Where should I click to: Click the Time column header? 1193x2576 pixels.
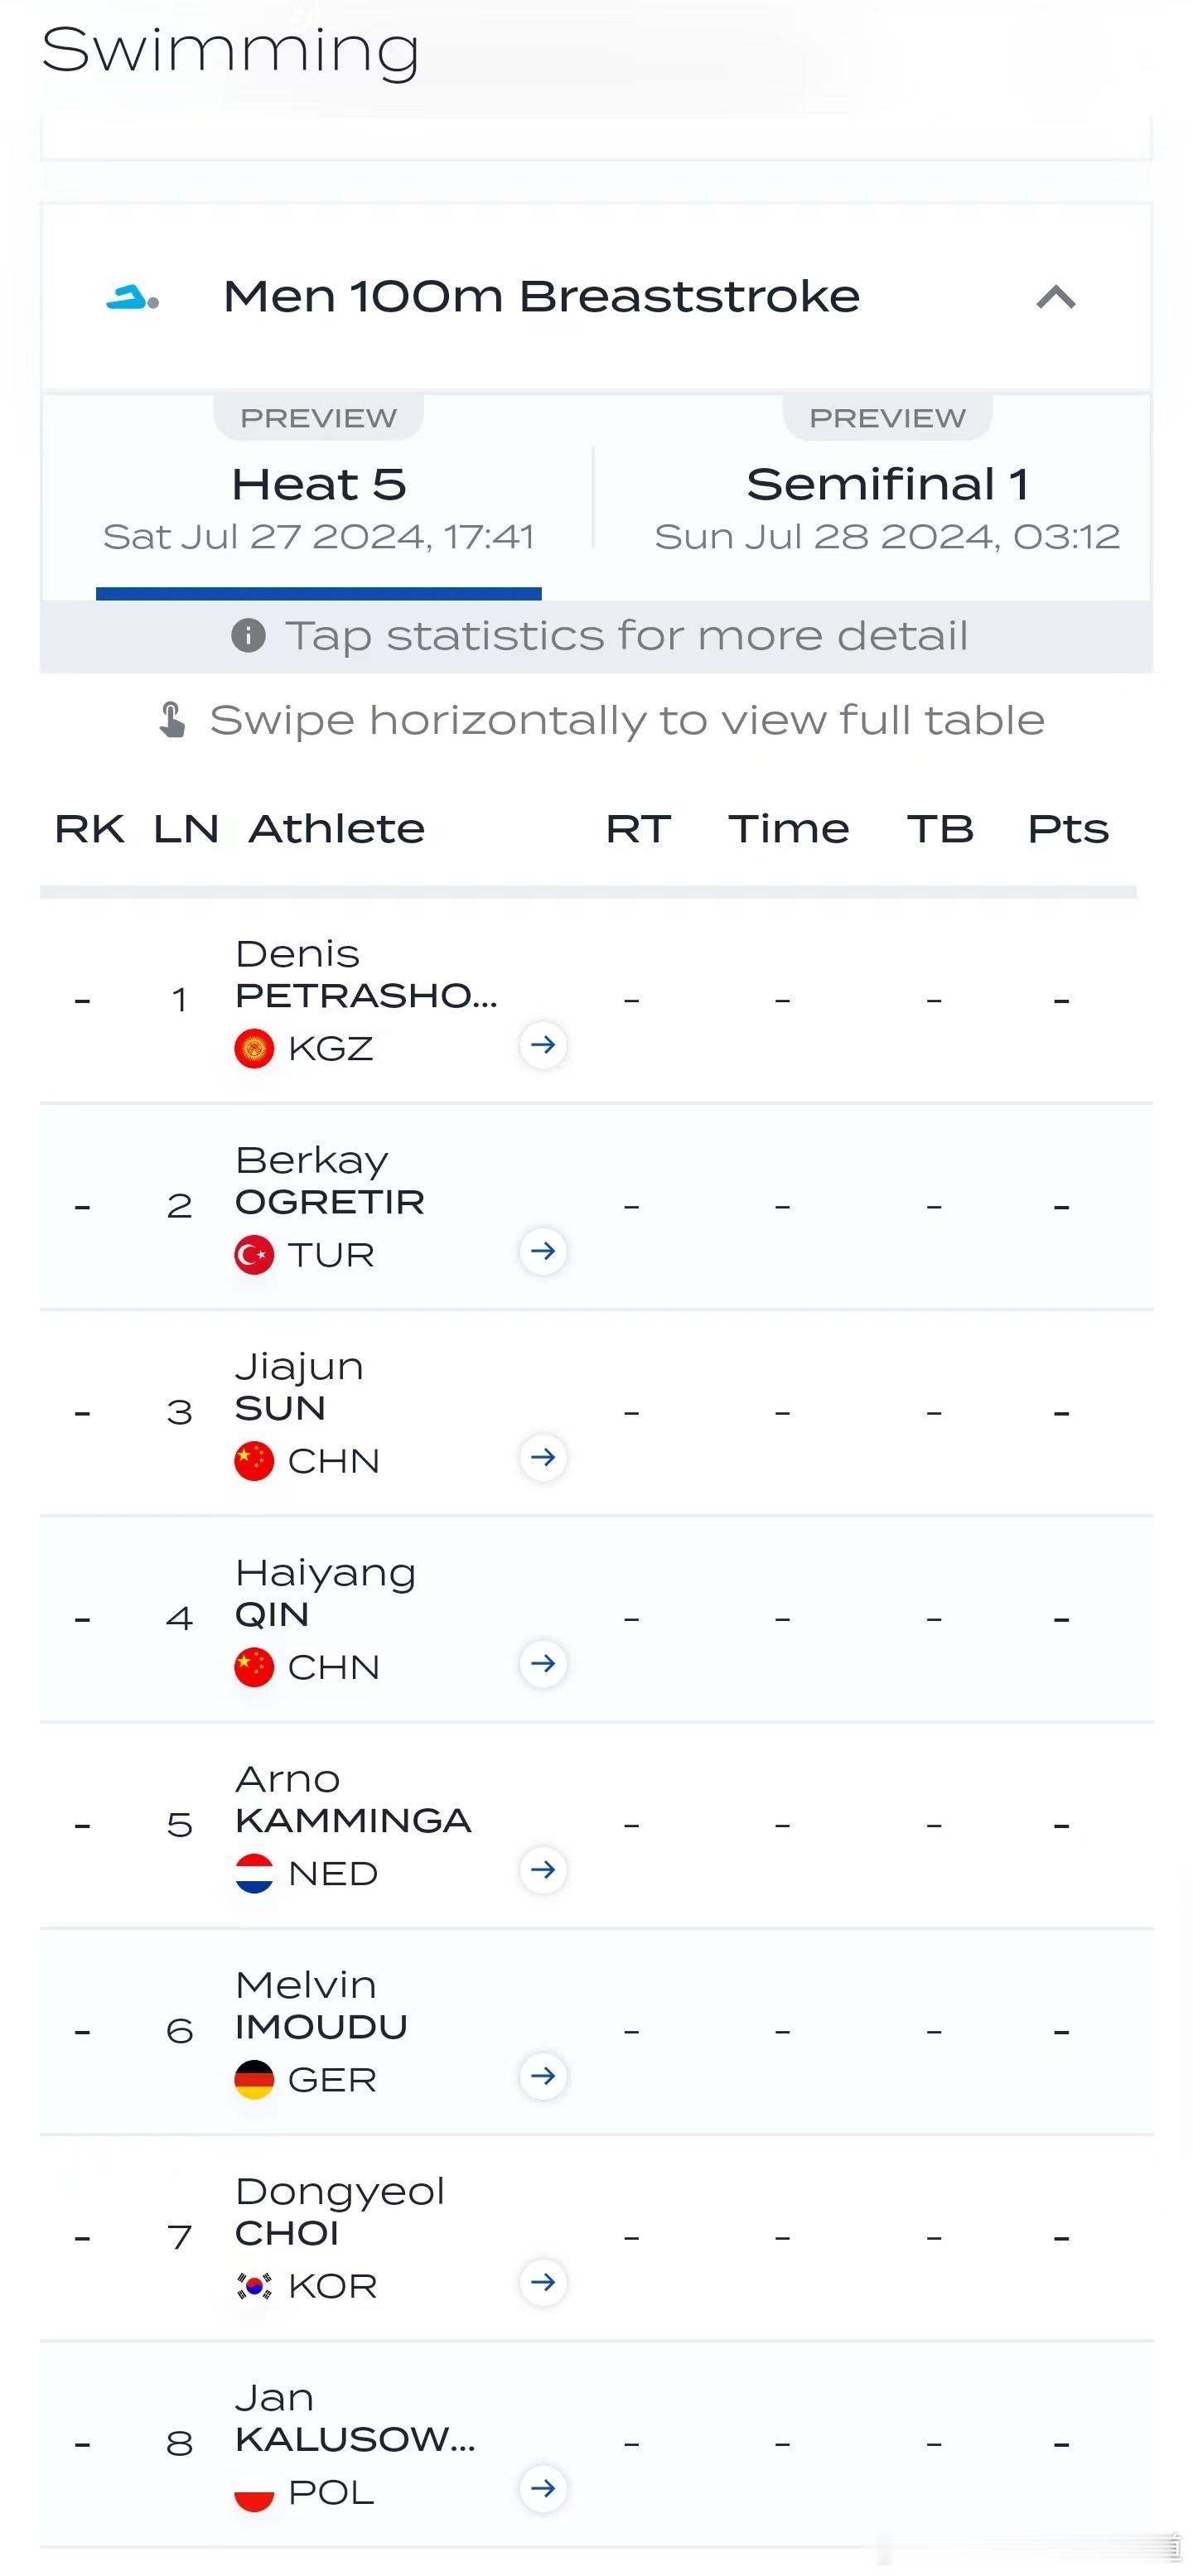[788, 829]
